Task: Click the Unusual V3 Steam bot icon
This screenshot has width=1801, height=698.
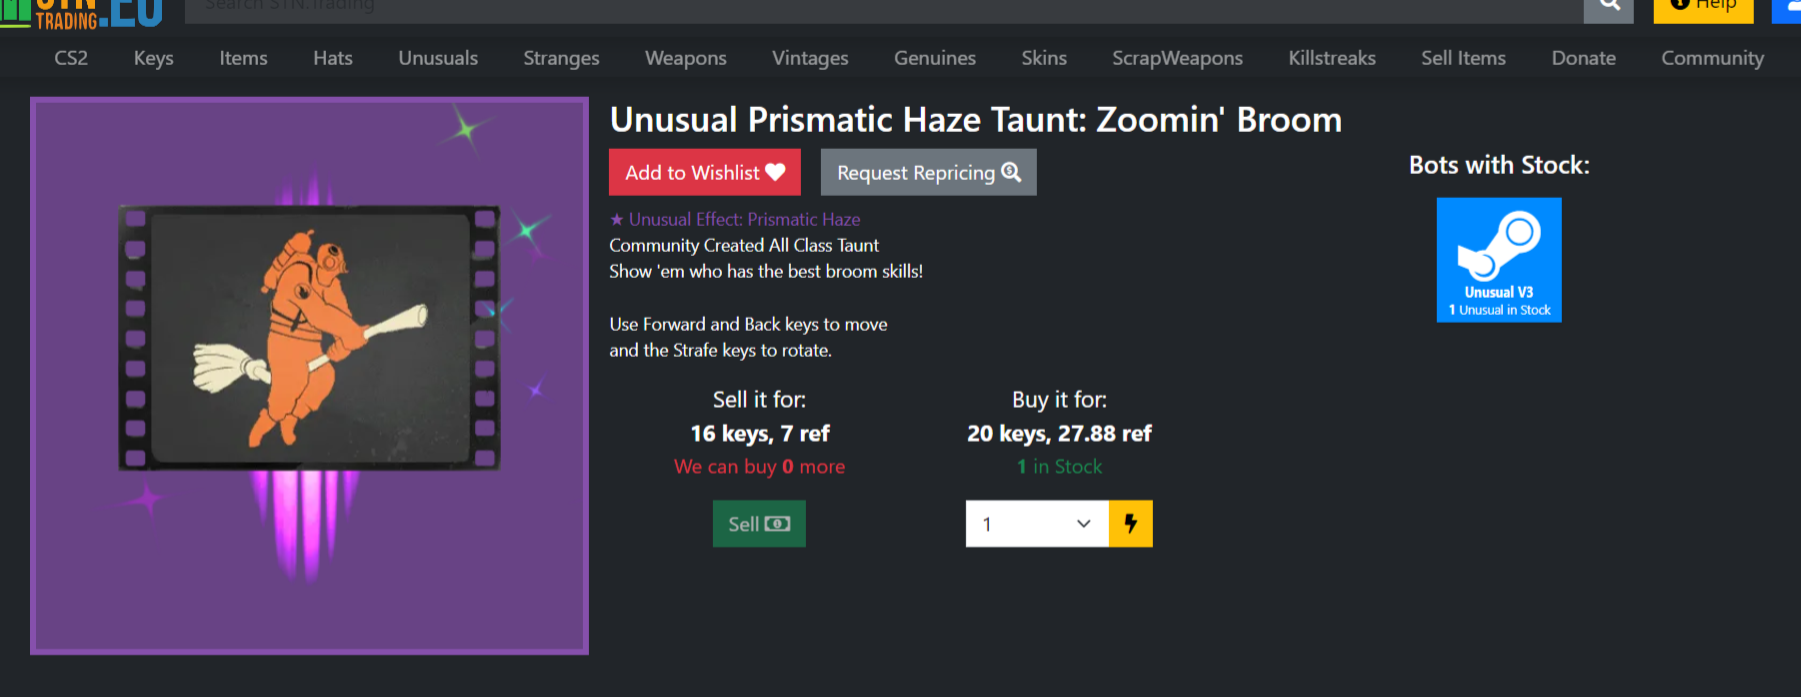Action: 1499,260
